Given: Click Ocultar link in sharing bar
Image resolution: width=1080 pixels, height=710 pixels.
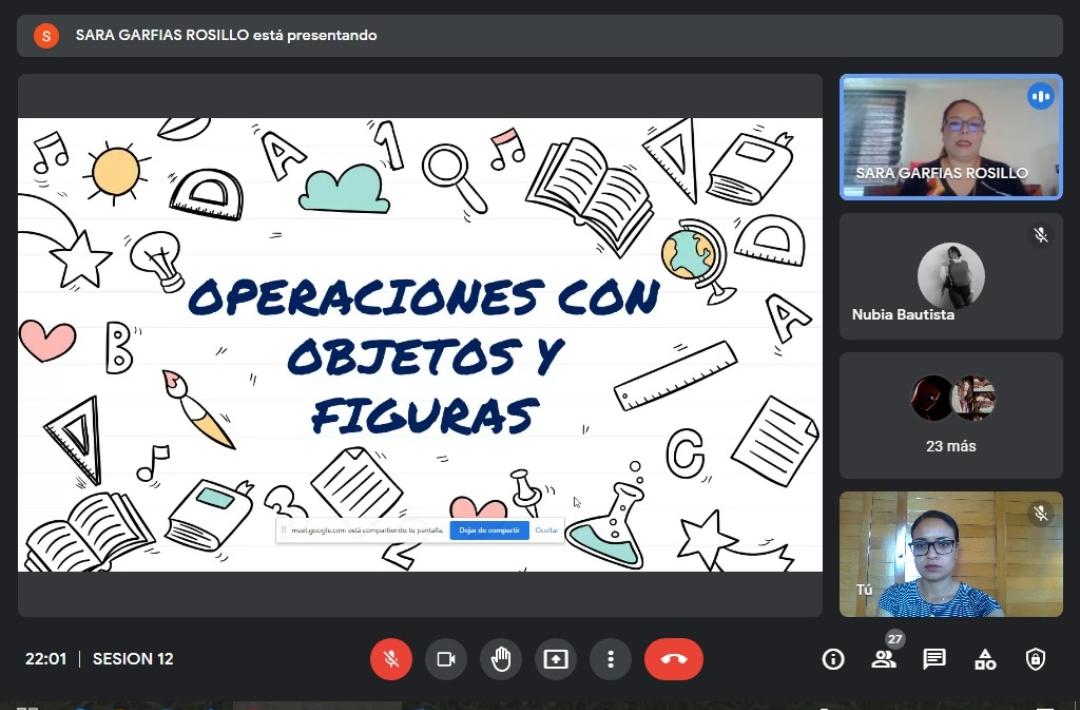Looking at the screenshot, I should tap(547, 530).
